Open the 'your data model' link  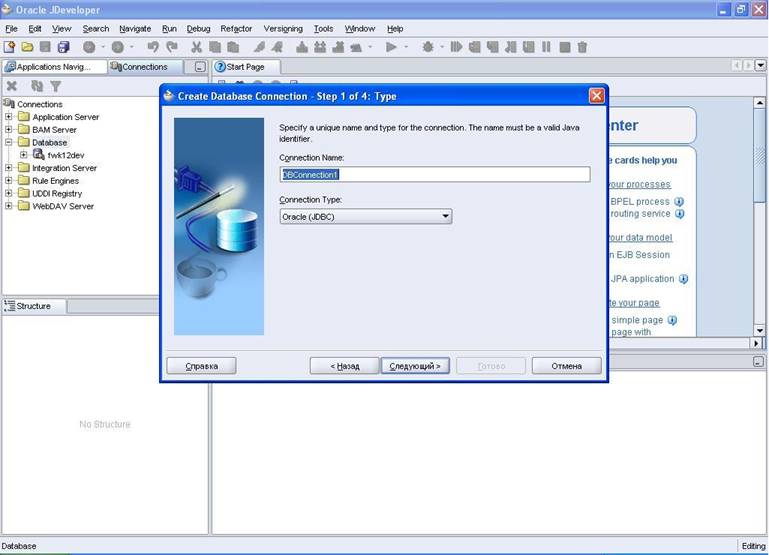click(x=640, y=237)
